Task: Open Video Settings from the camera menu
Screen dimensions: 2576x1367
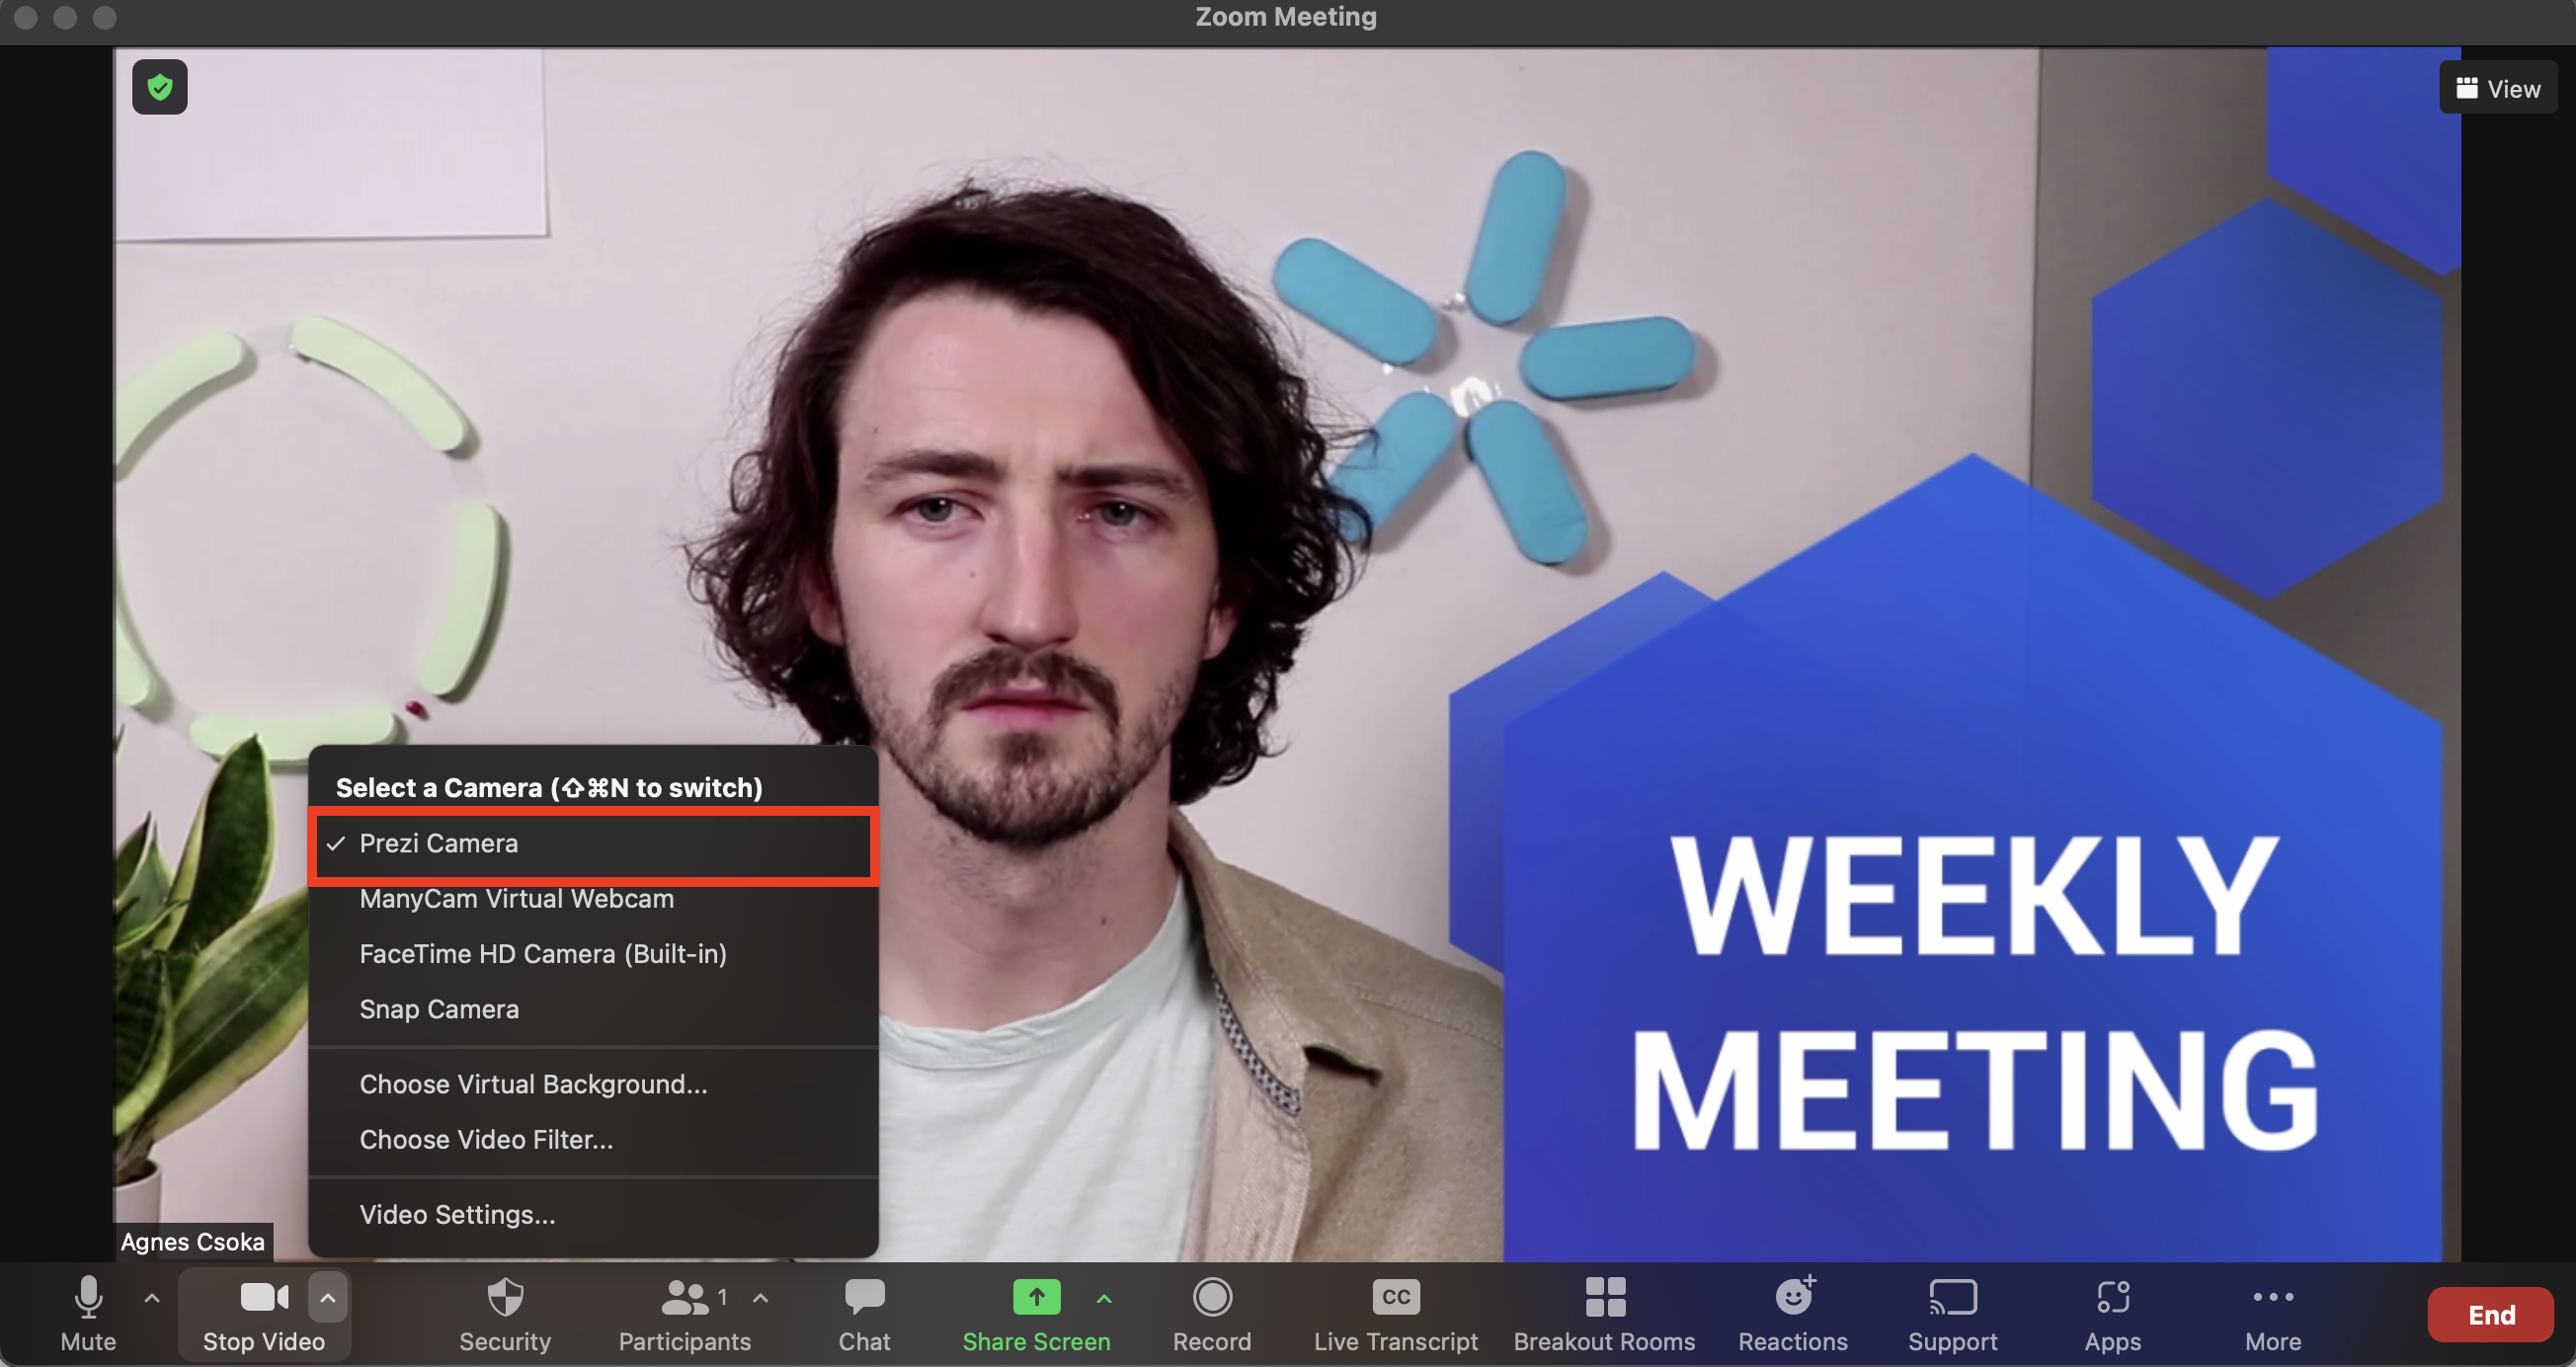Action: tap(457, 1215)
